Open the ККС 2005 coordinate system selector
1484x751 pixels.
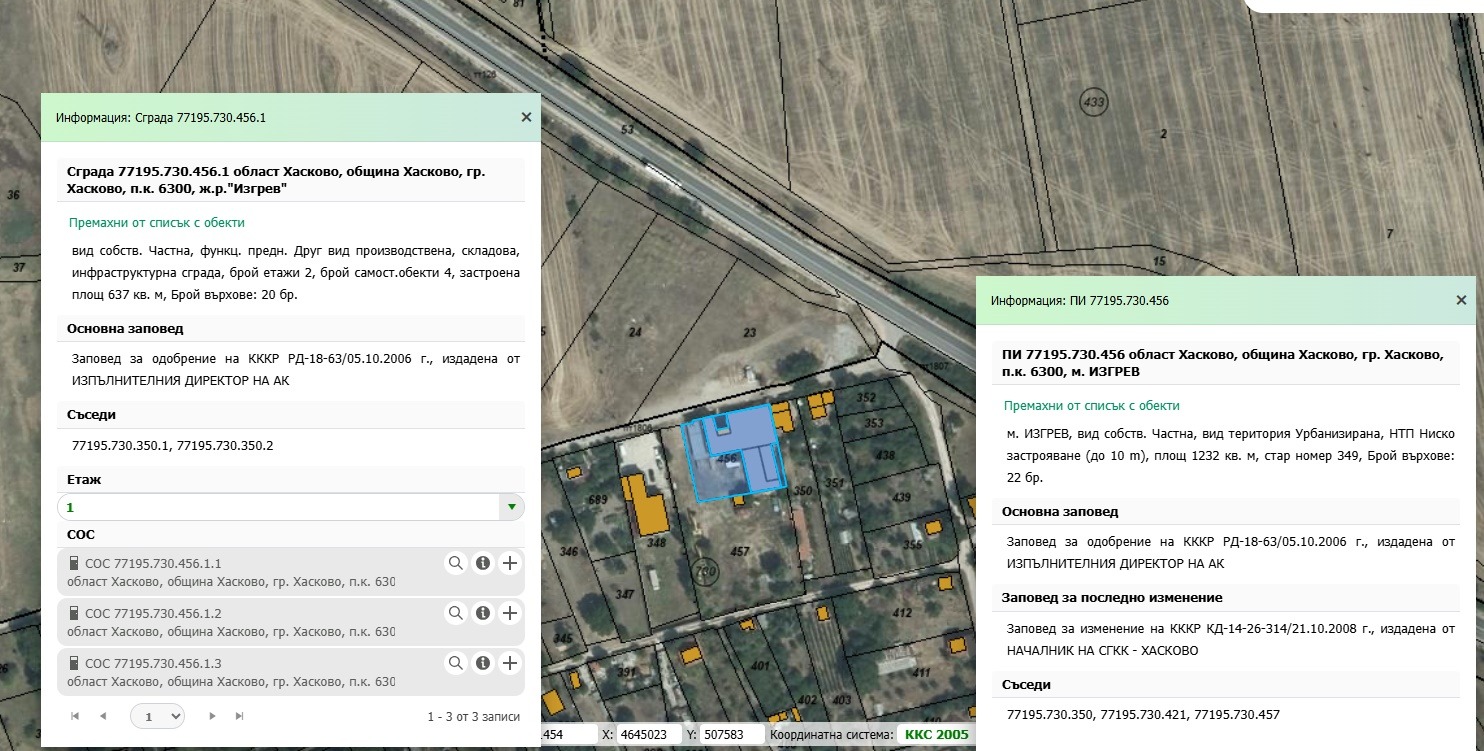pos(936,735)
